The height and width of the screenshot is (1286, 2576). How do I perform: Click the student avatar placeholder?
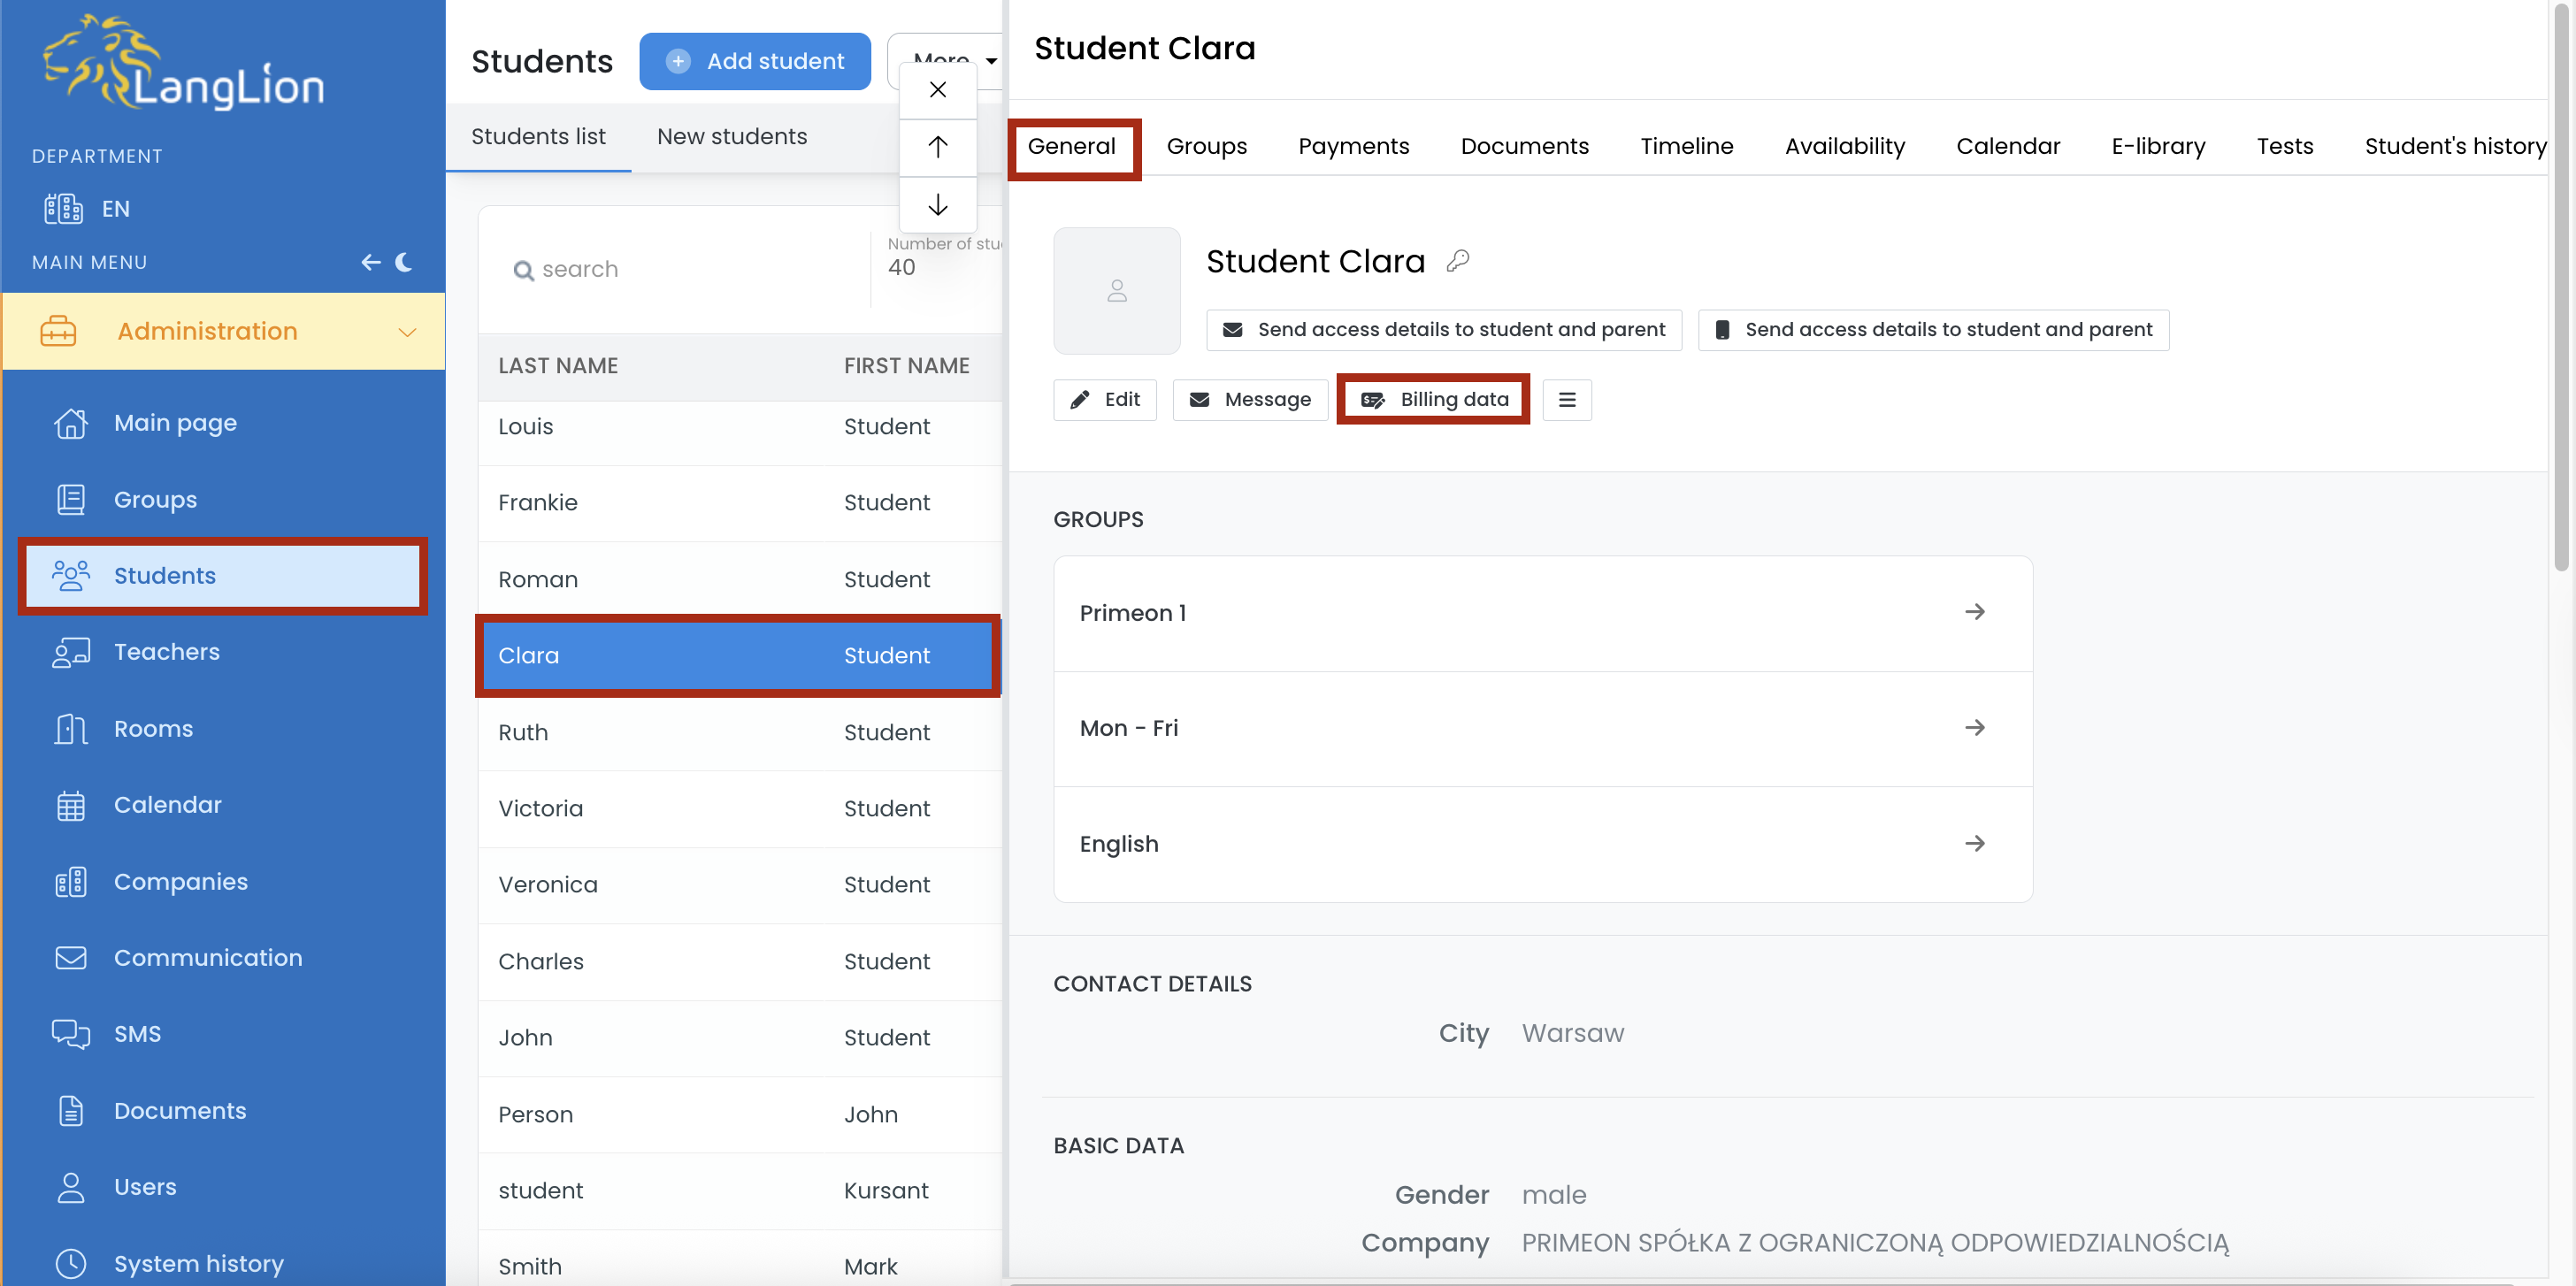pyautogui.click(x=1116, y=290)
